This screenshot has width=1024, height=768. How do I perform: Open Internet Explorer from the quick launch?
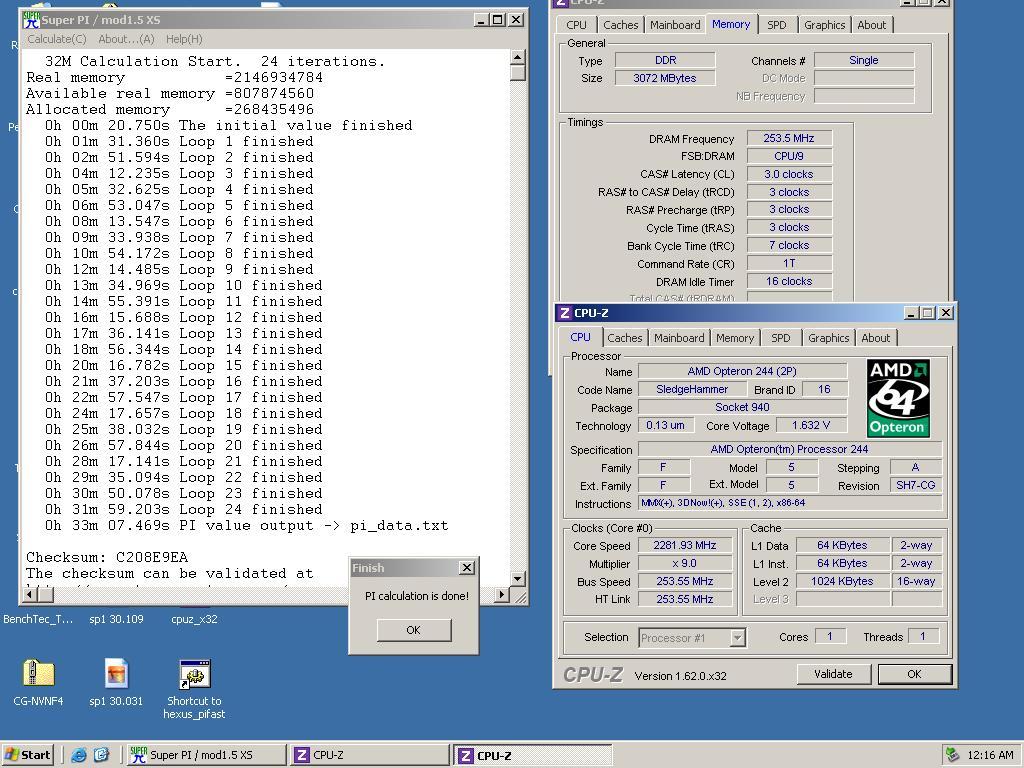tap(78, 755)
